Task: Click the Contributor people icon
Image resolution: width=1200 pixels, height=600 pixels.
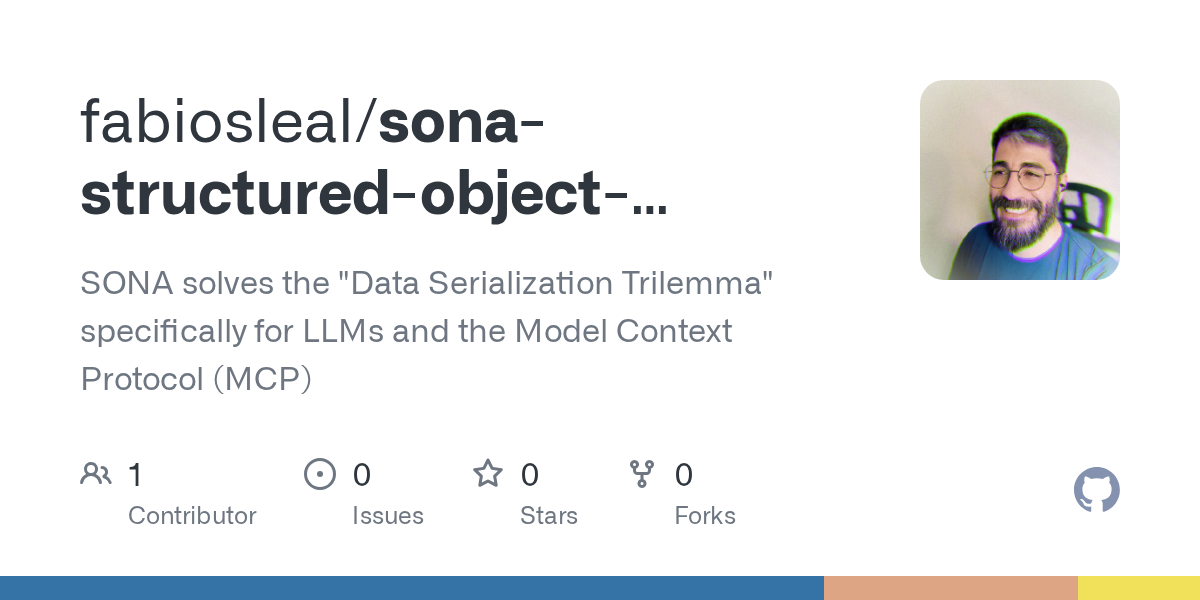Action: pos(96,474)
